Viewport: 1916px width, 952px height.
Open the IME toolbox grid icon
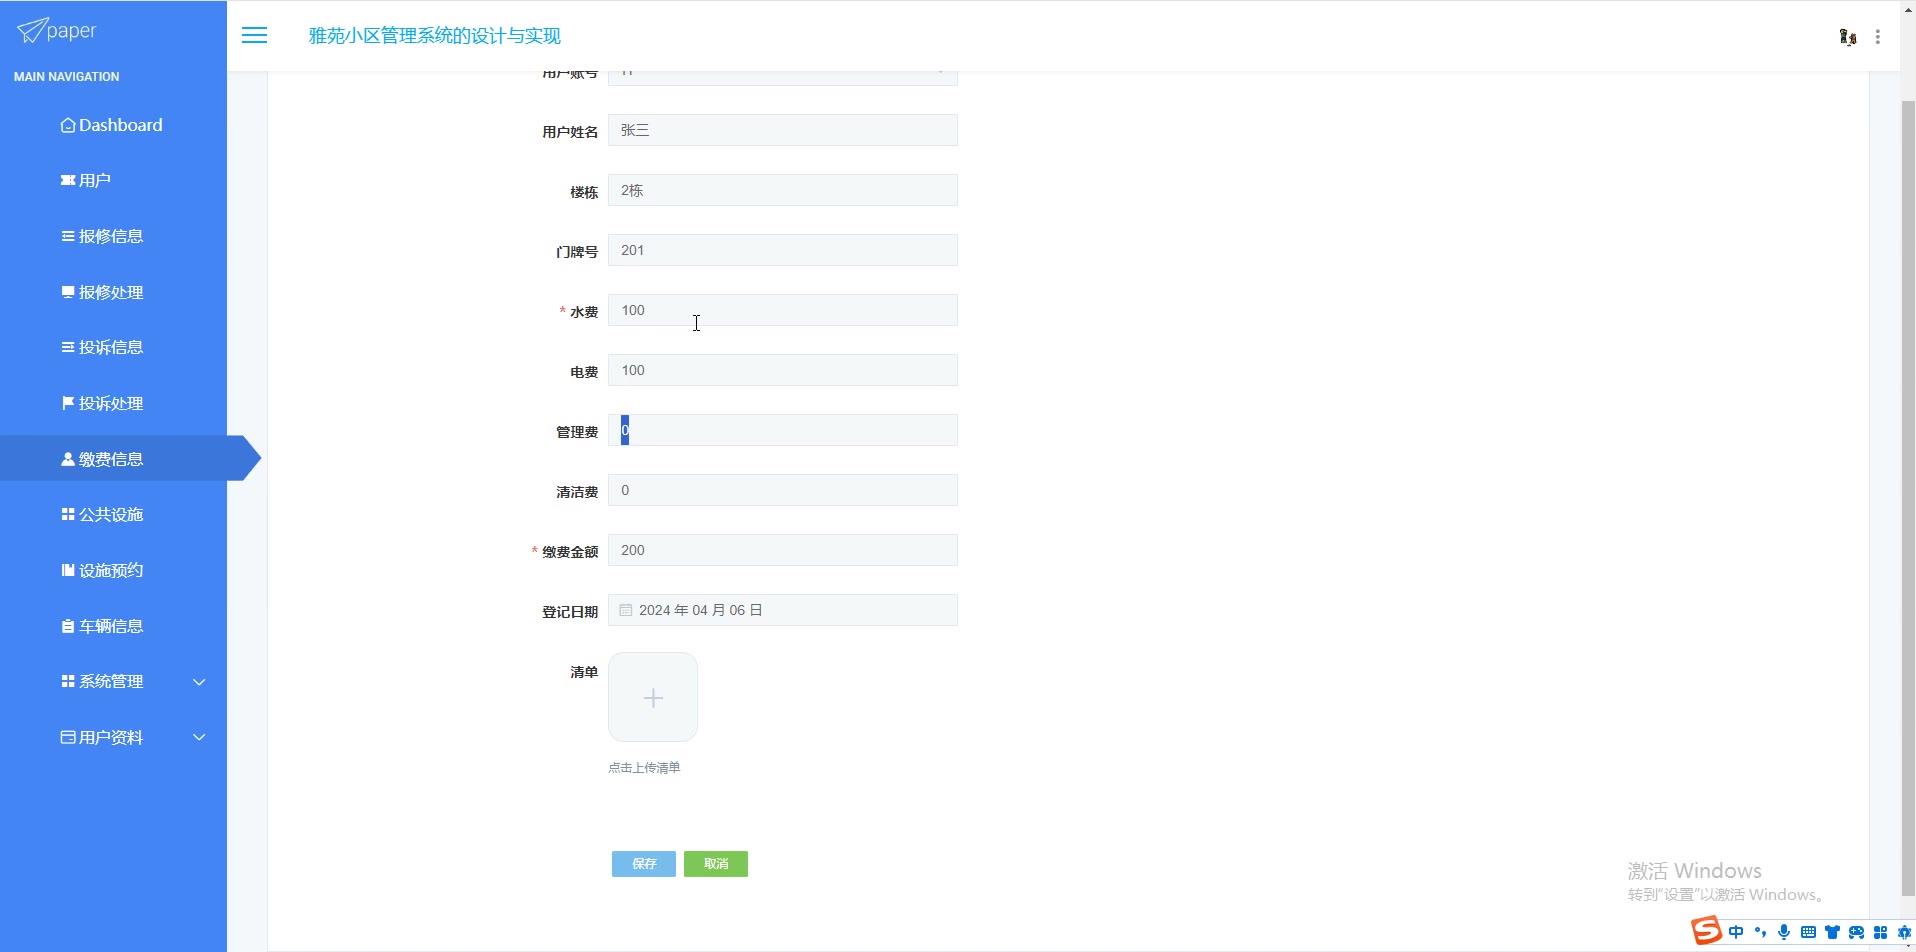1880,932
